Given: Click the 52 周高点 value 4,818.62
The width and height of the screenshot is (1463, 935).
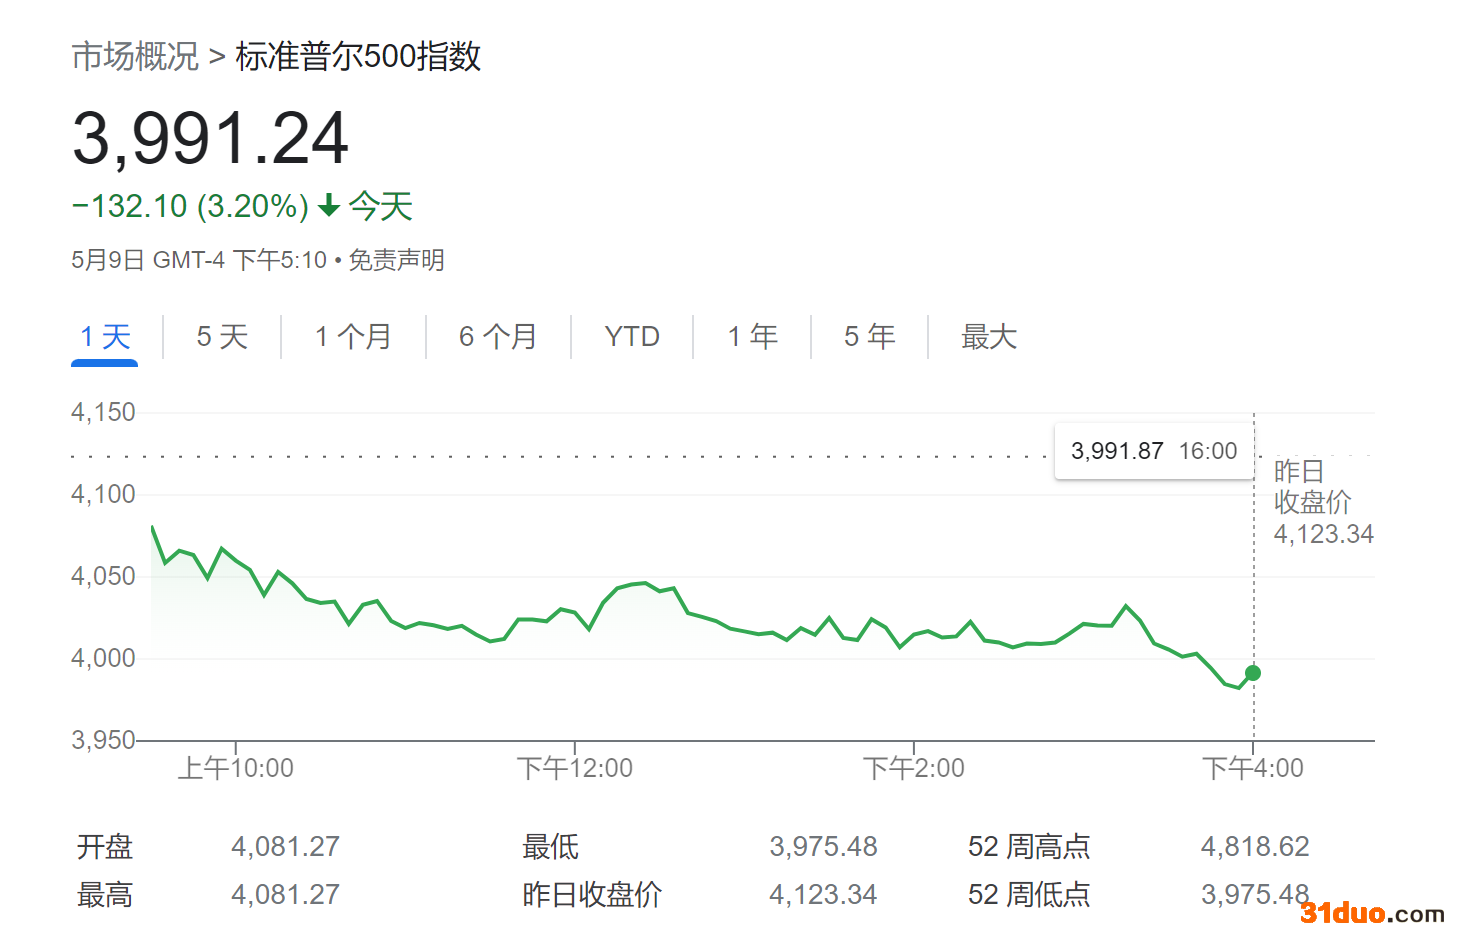Looking at the screenshot, I should tap(1255, 847).
